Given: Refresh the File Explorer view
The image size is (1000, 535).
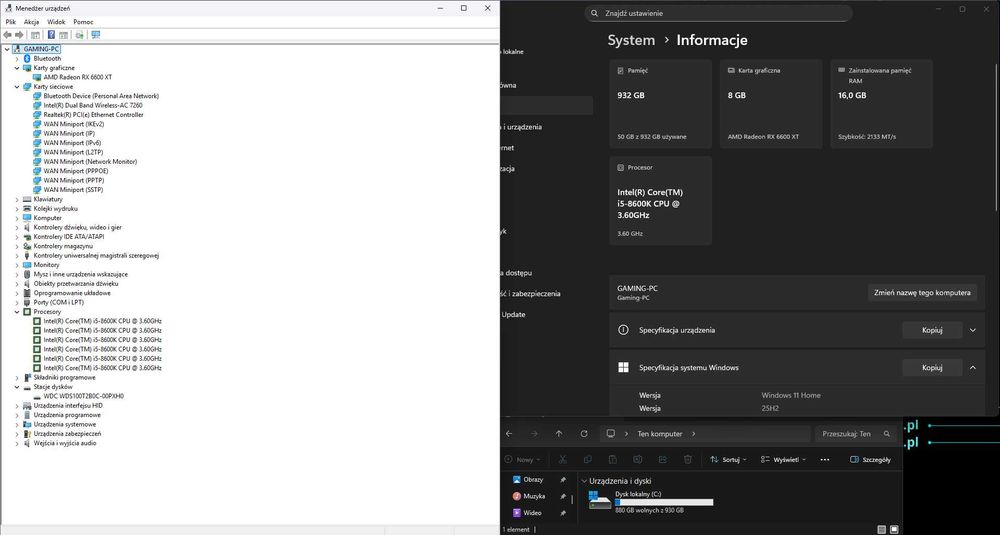Looking at the screenshot, I should [x=584, y=434].
